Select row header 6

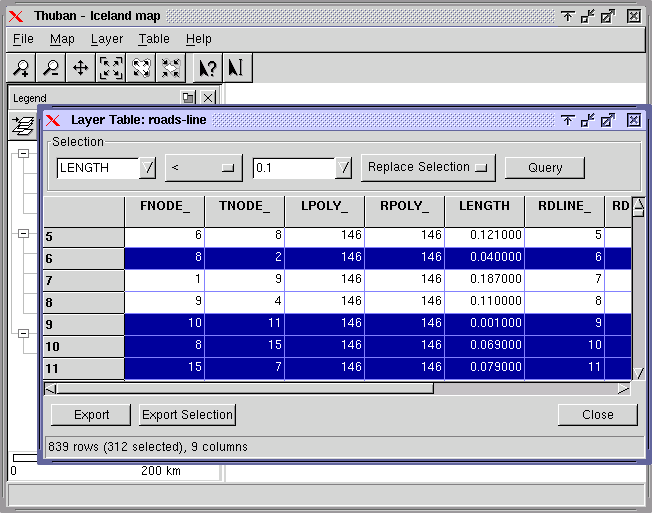84,259
